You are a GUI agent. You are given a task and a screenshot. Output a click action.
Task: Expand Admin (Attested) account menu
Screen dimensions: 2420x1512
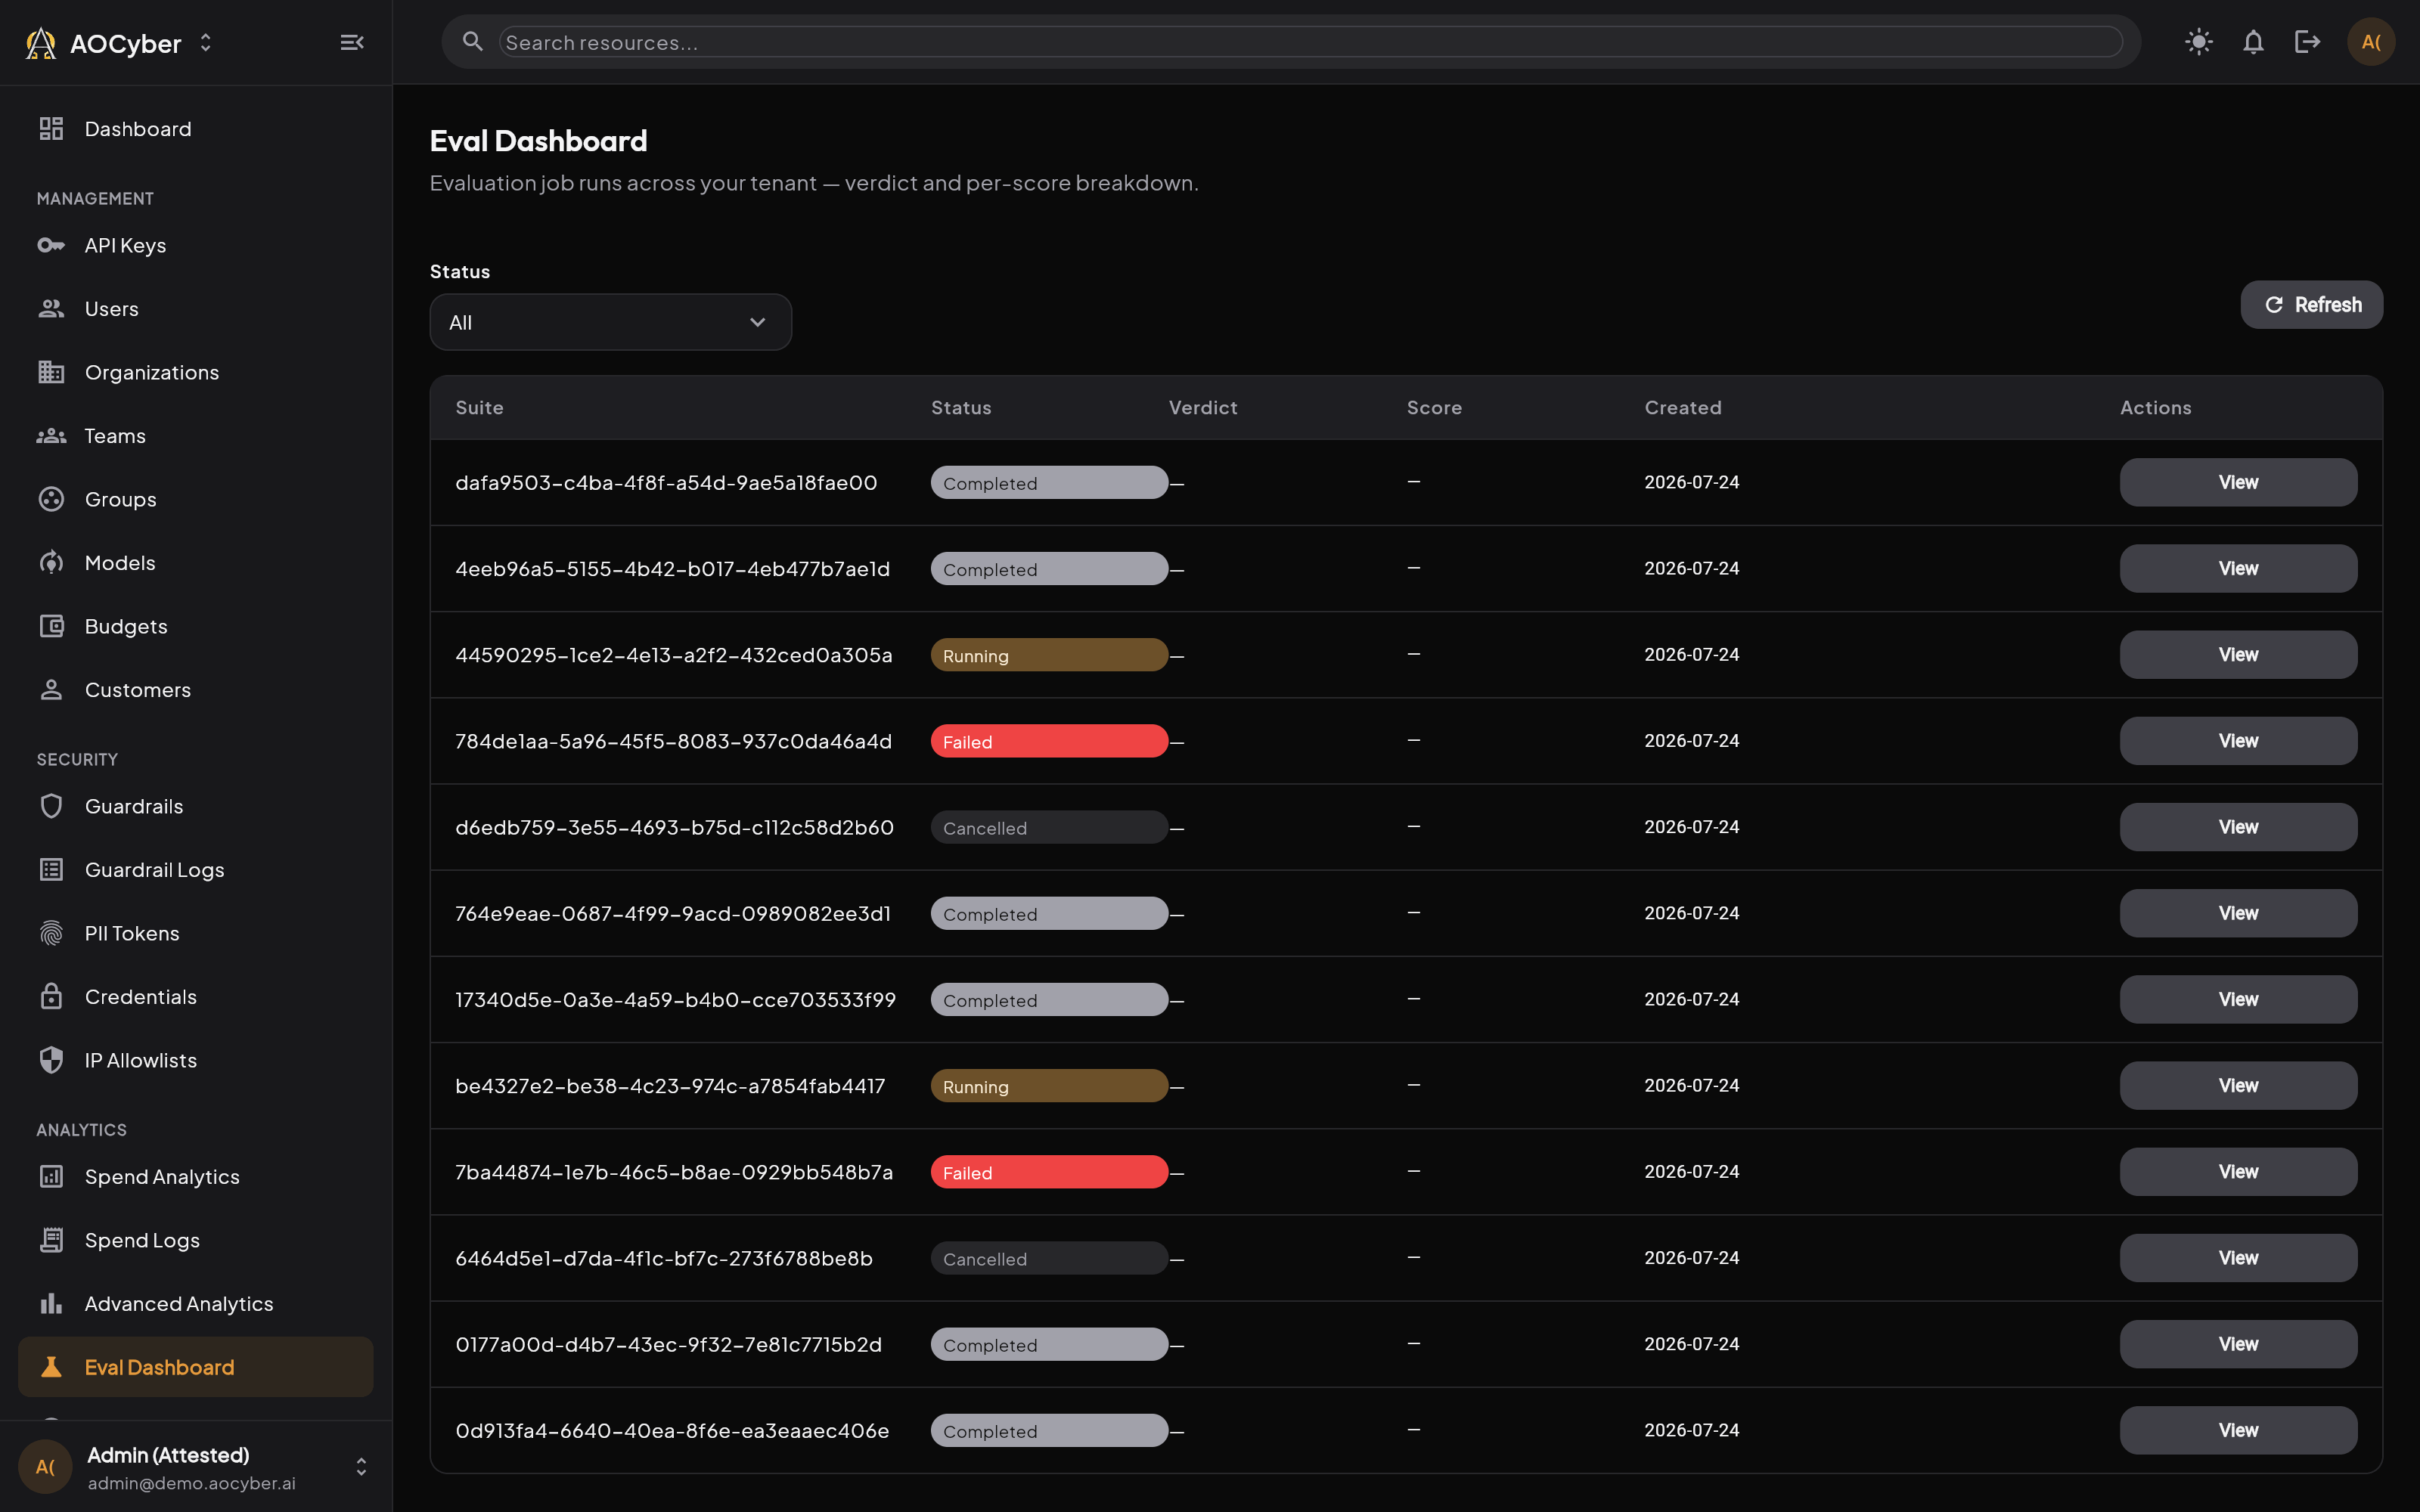point(361,1467)
